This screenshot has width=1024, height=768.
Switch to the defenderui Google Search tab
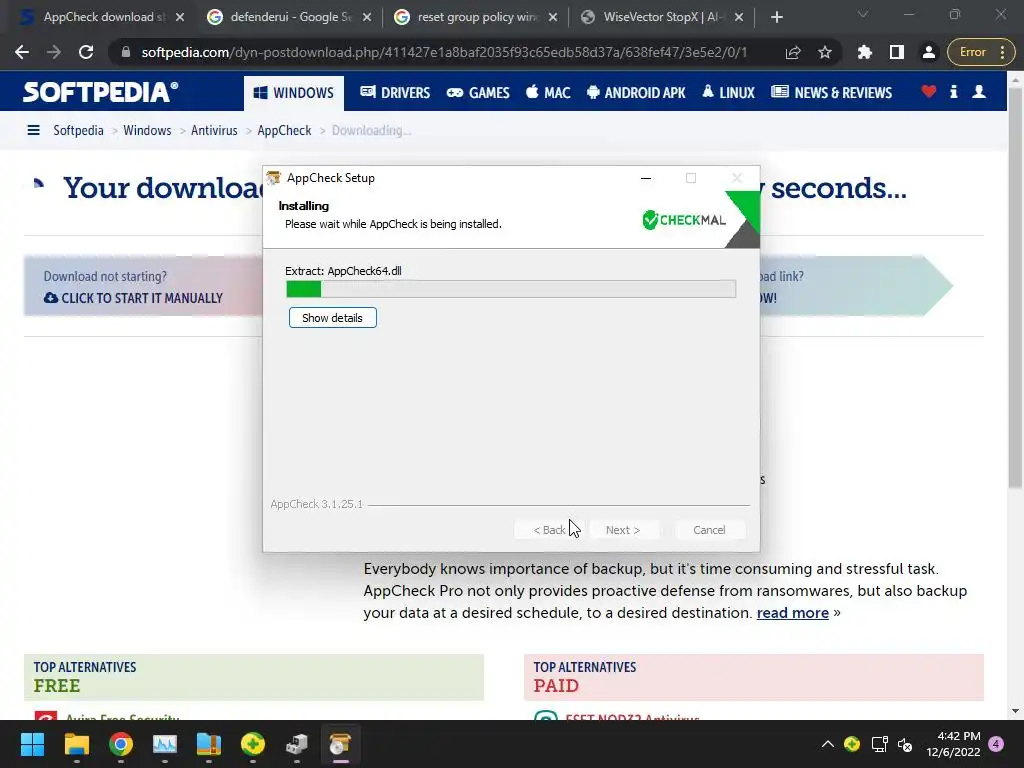tap(289, 17)
